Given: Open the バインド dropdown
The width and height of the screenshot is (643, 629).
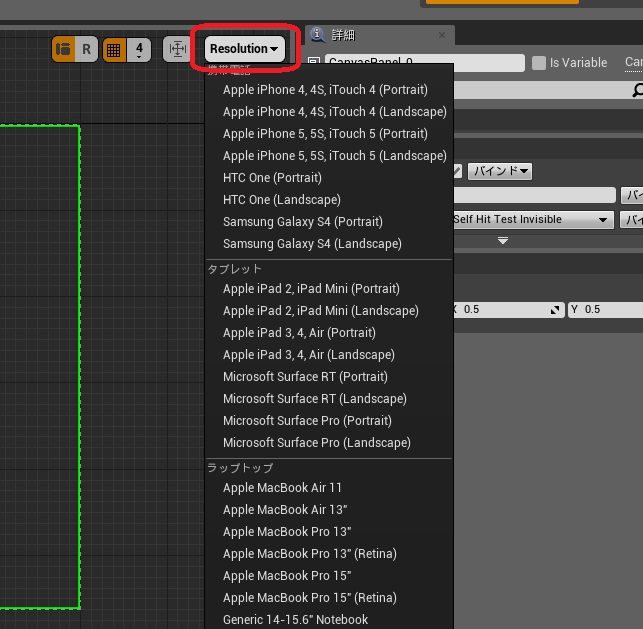Looking at the screenshot, I should (x=500, y=171).
